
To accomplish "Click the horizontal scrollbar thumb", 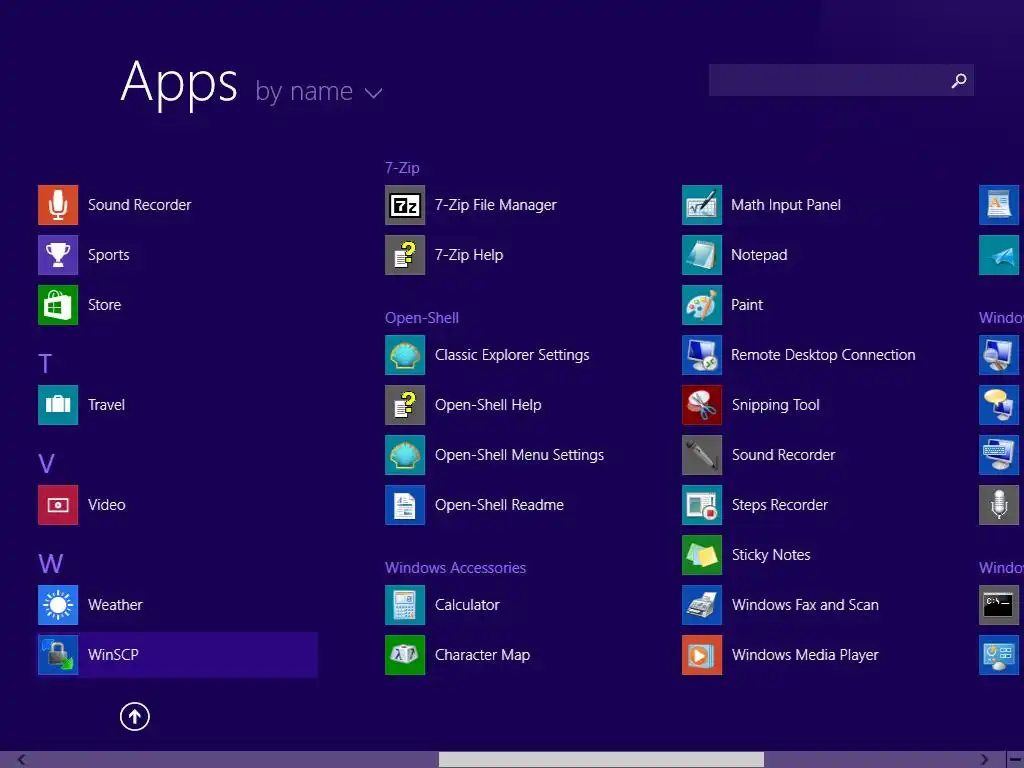I will pos(601,760).
